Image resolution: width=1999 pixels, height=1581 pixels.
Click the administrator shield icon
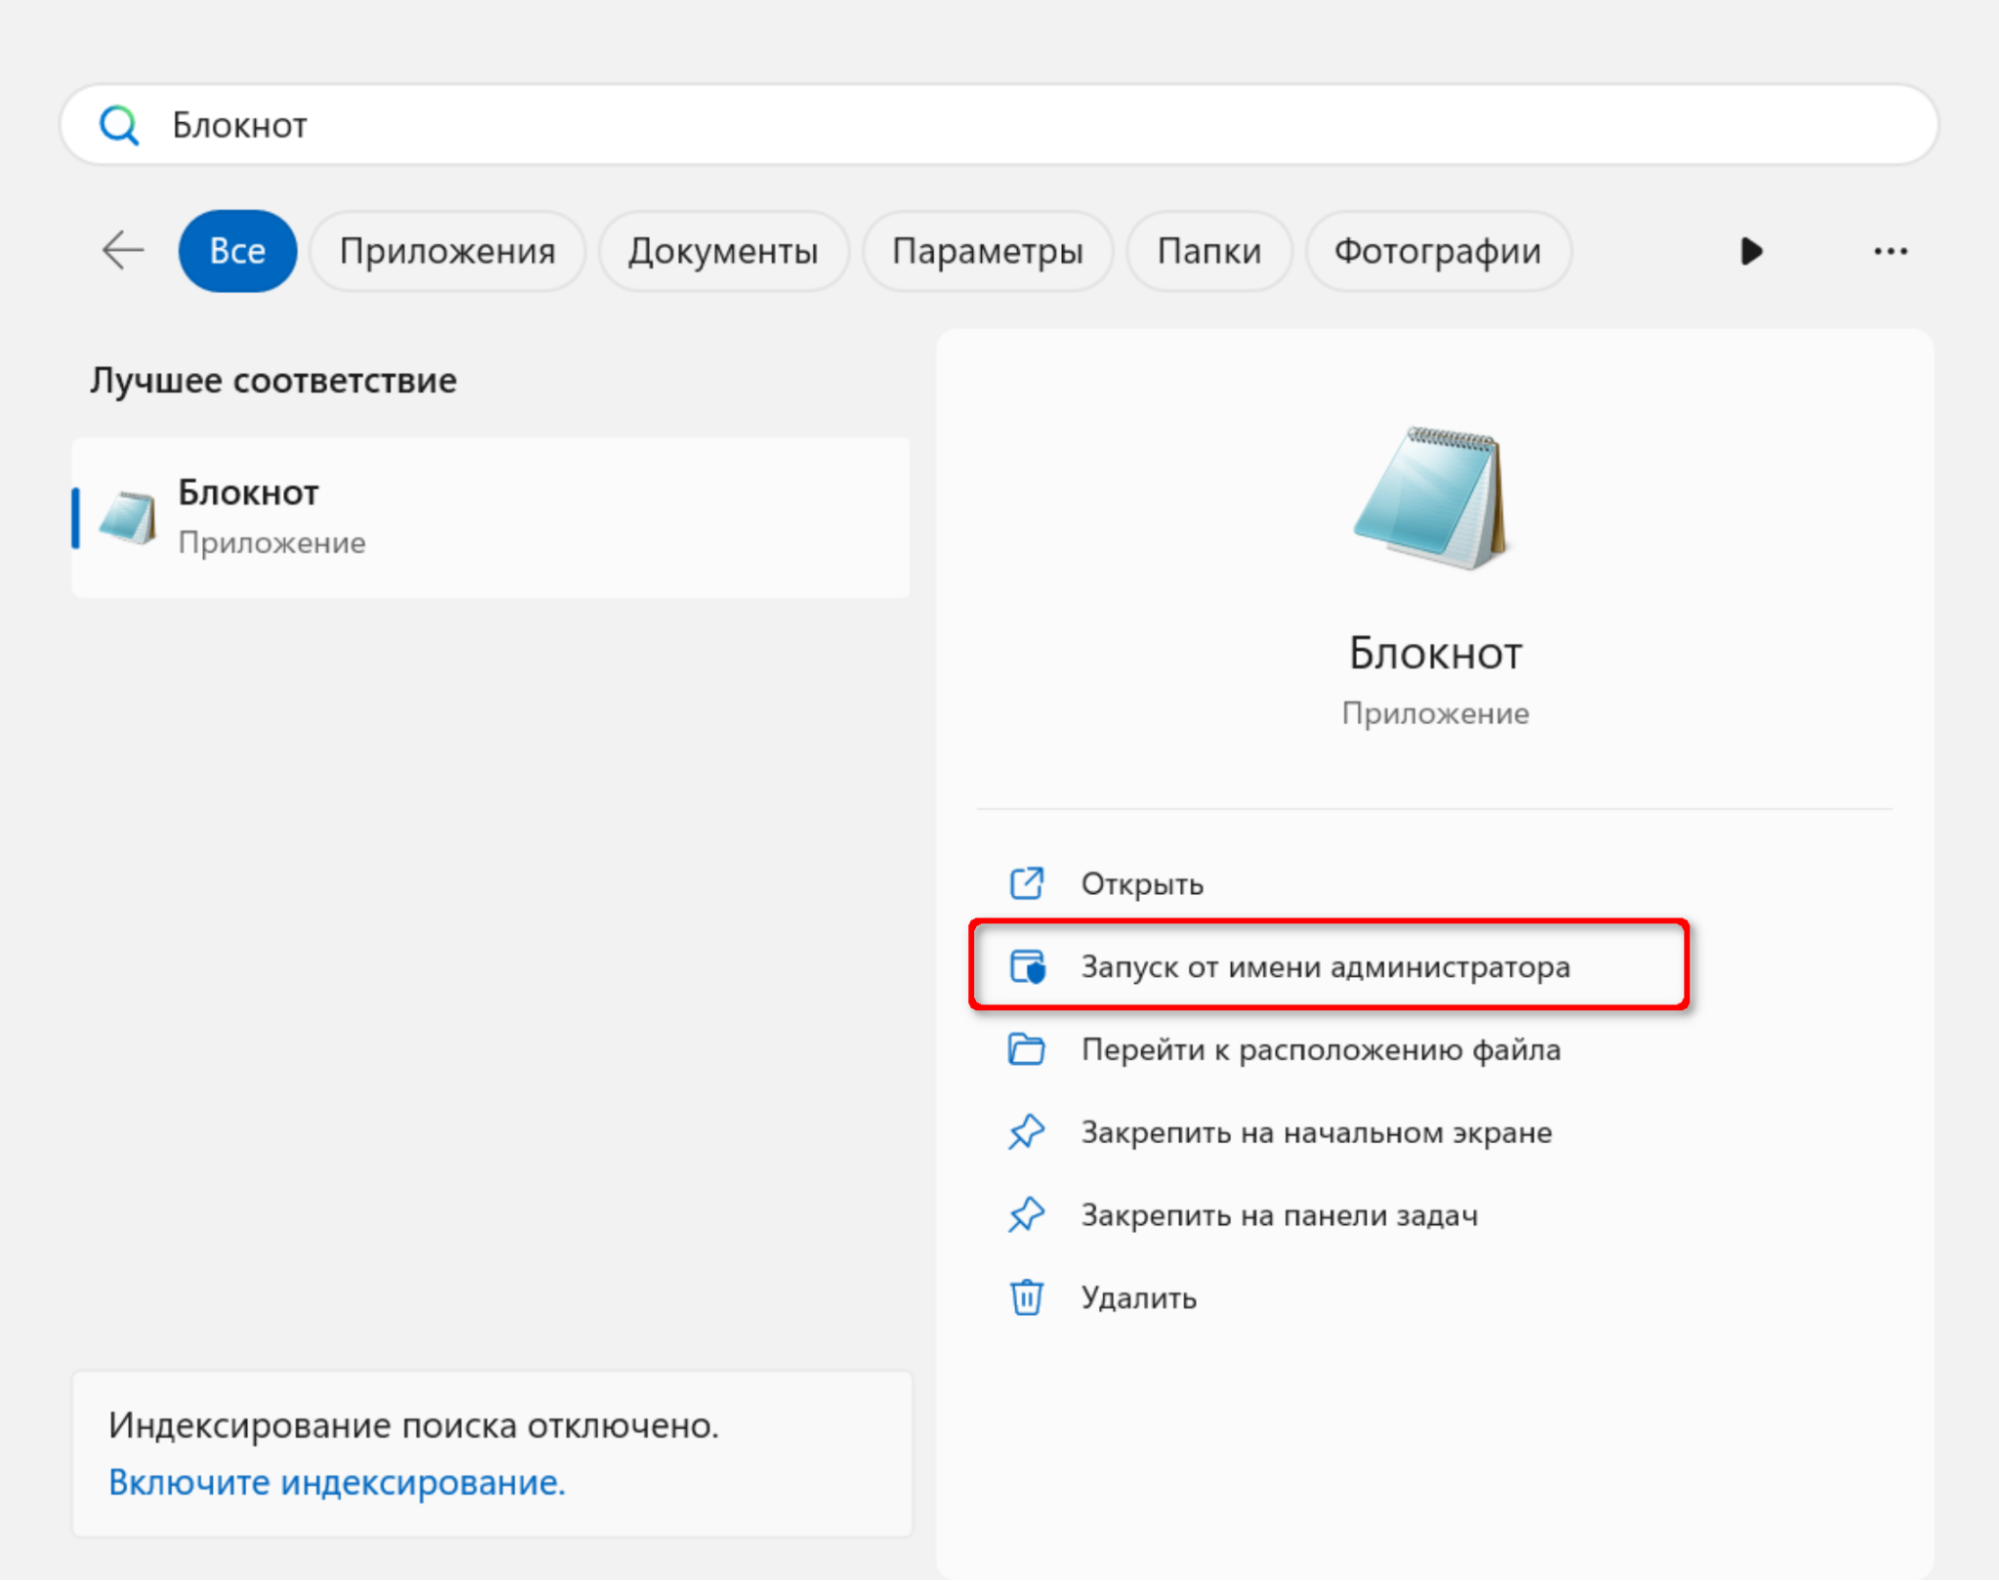pos(1027,967)
